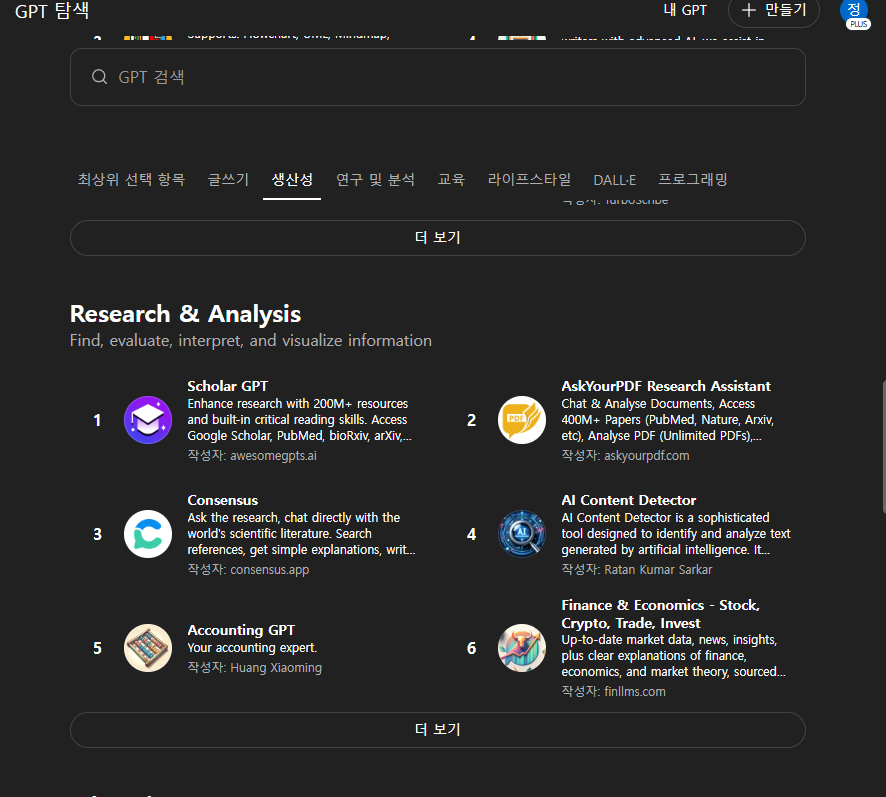Select the 생산성 tab
Screen dimensions: 886x797
tap(292, 180)
